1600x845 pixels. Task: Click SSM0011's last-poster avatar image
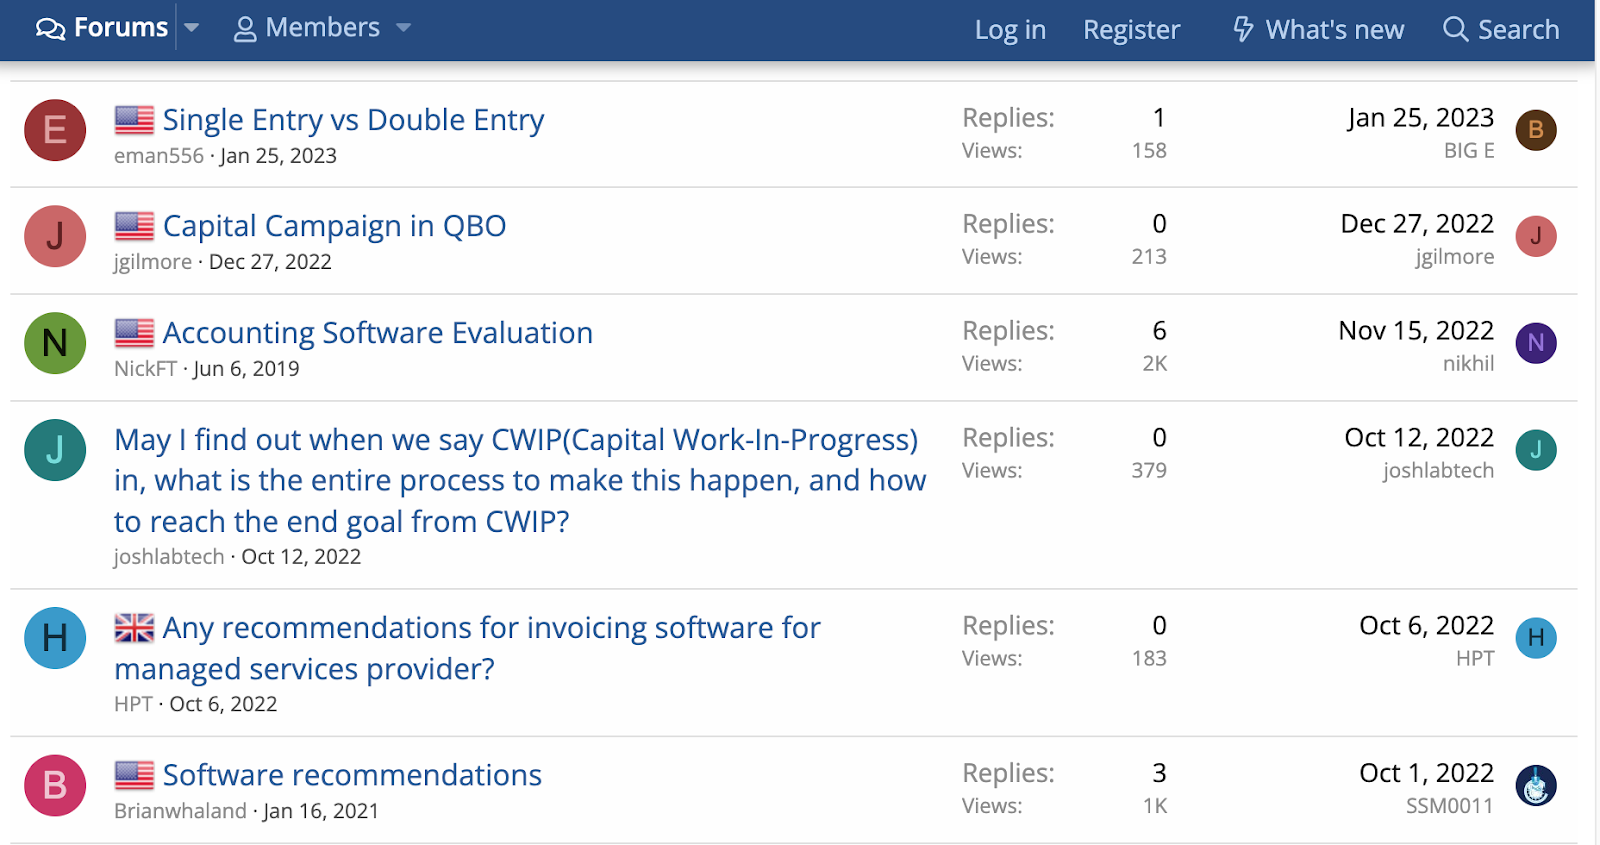pyautogui.click(x=1536, y=785)
